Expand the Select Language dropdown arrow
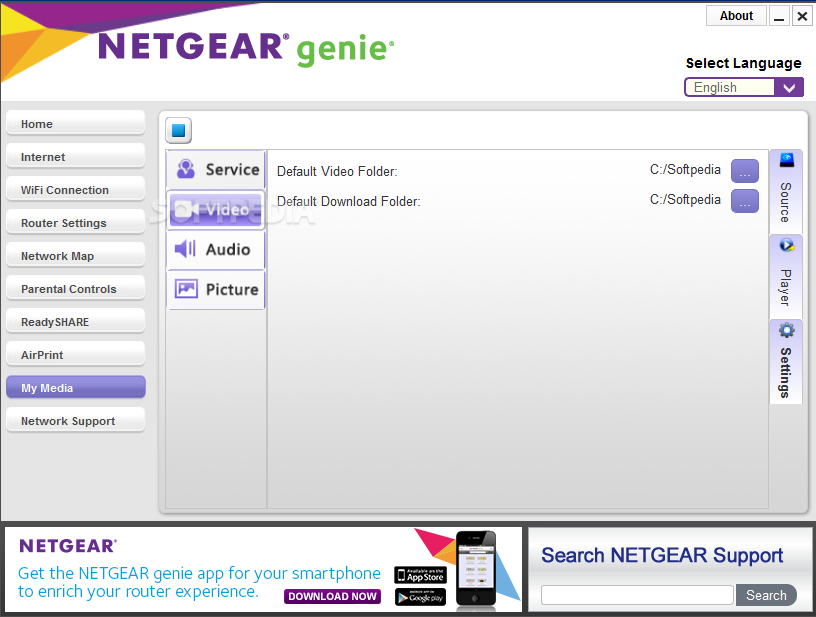This screenshot has width=816, height=617. 789,87
